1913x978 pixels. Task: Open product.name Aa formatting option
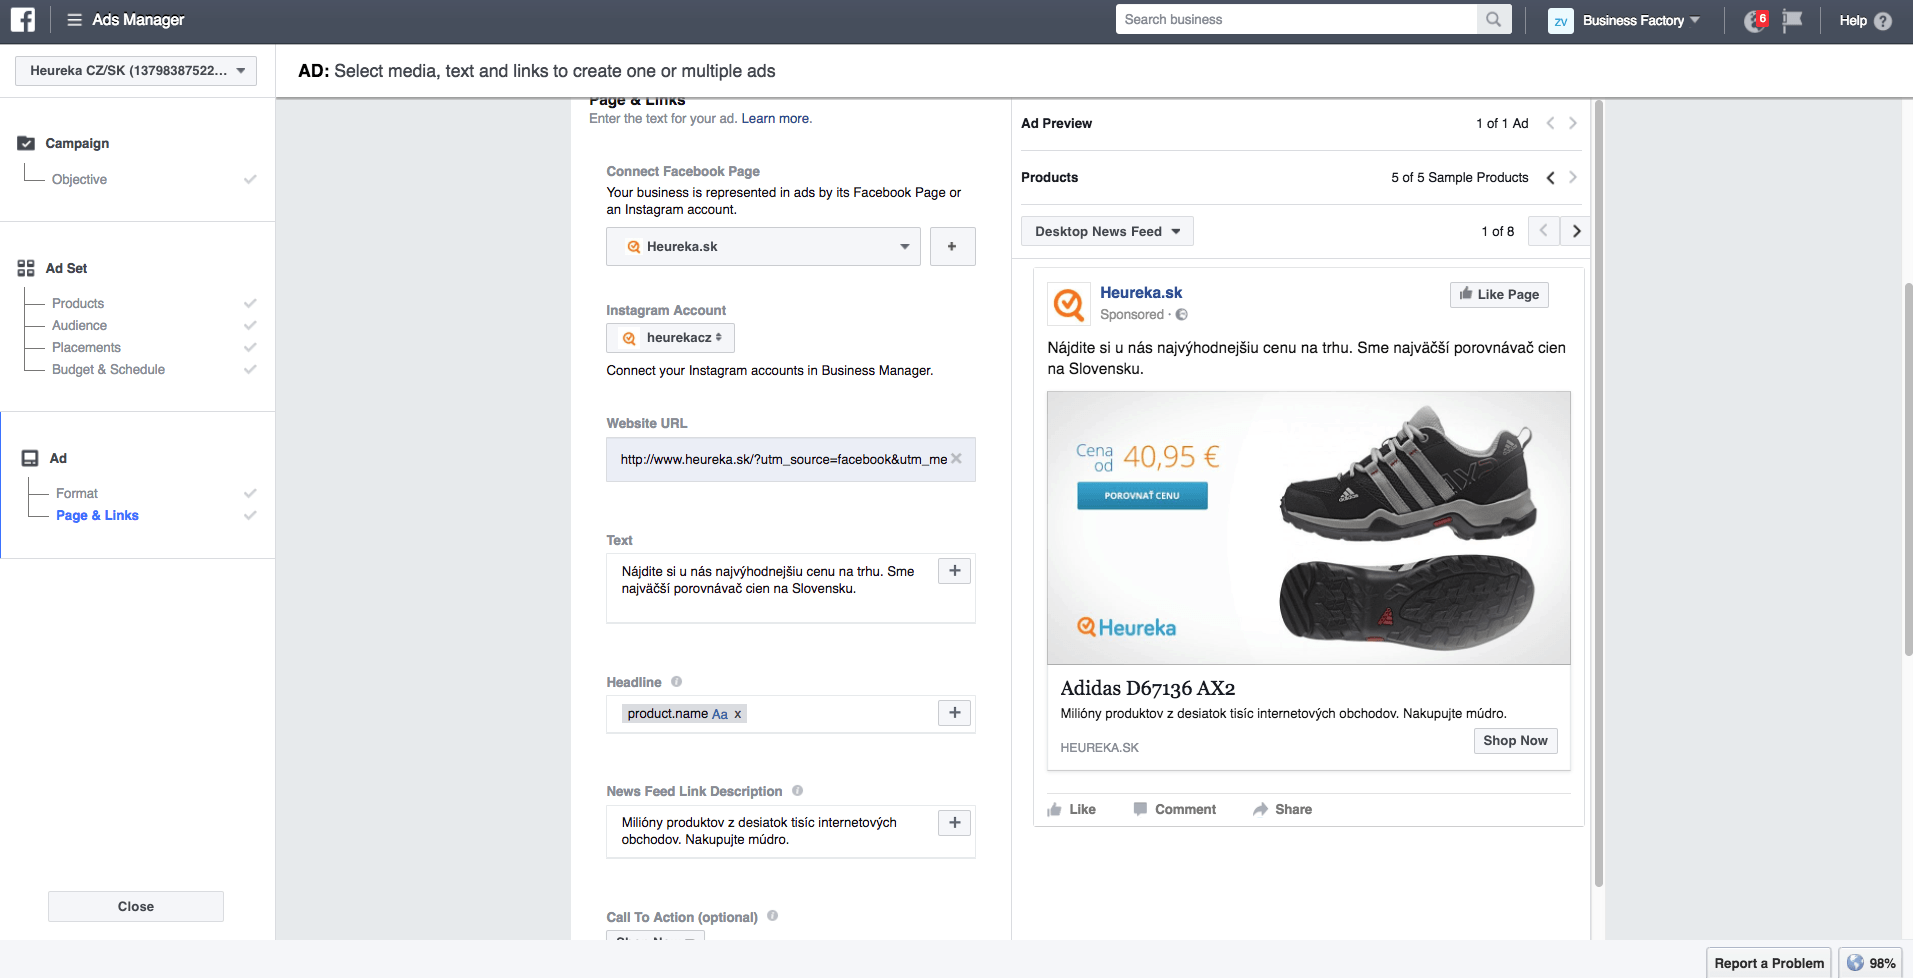tap(720, 714)
